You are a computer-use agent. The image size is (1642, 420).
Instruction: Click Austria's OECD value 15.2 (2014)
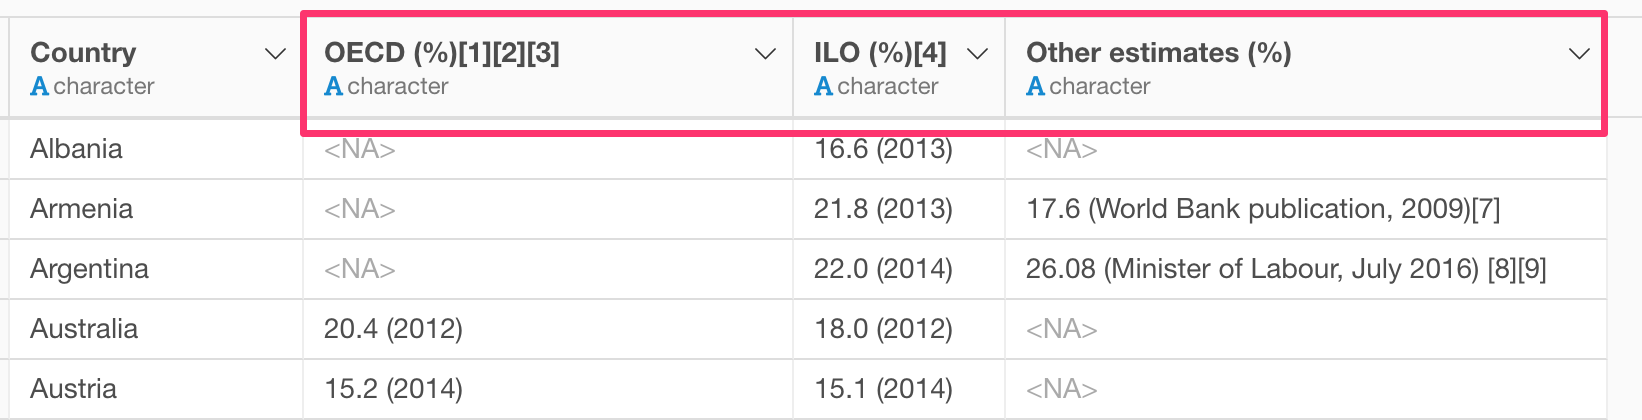tap(548, 389)
